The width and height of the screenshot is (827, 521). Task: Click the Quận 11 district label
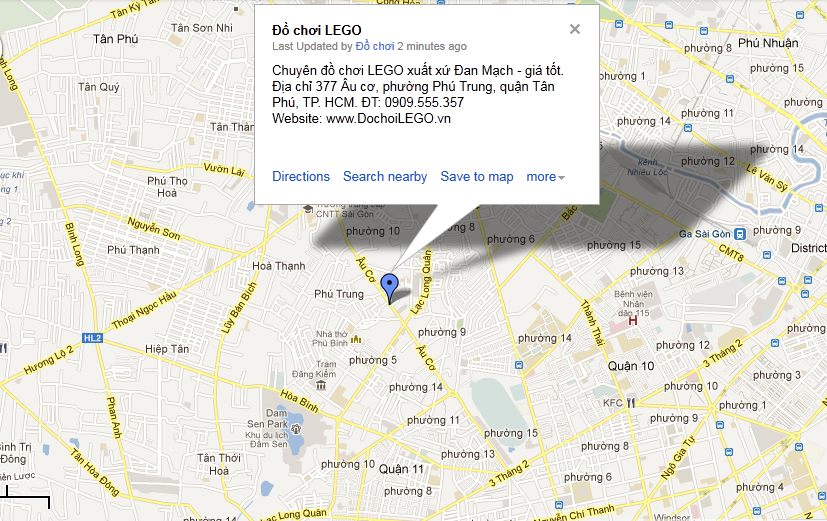401,469
